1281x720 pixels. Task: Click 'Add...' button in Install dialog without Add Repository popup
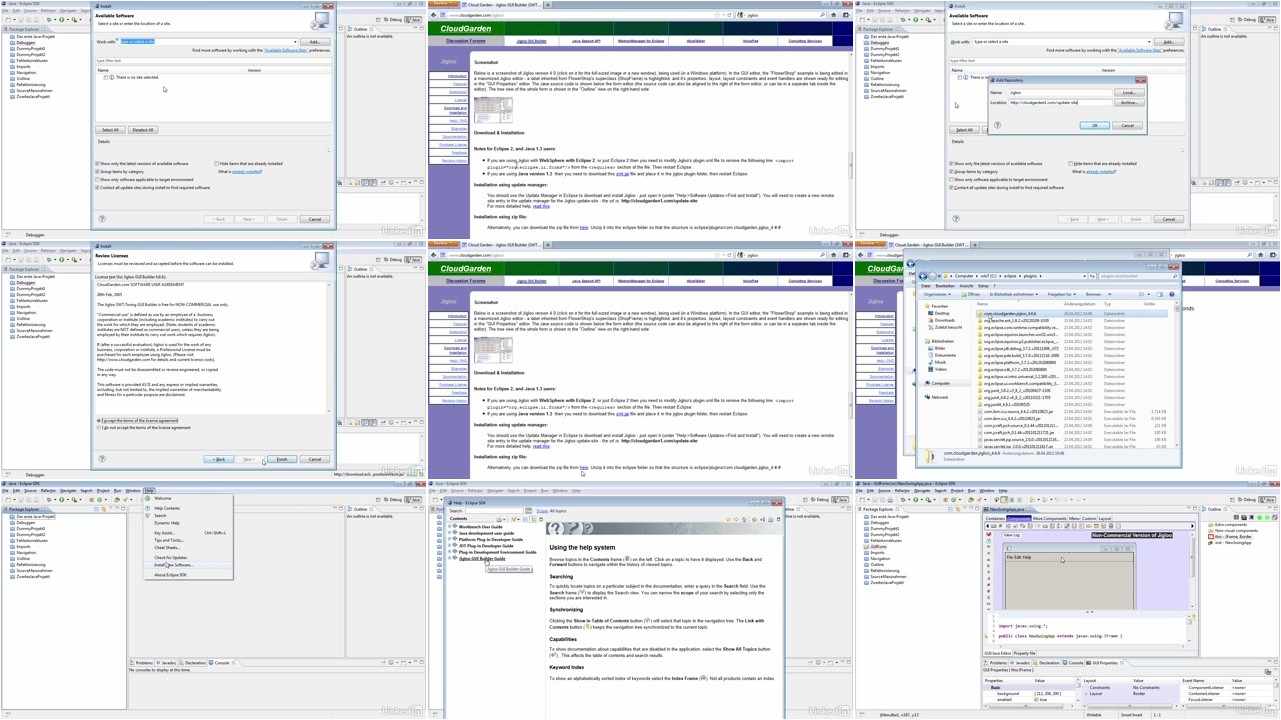tap(315, 42)
